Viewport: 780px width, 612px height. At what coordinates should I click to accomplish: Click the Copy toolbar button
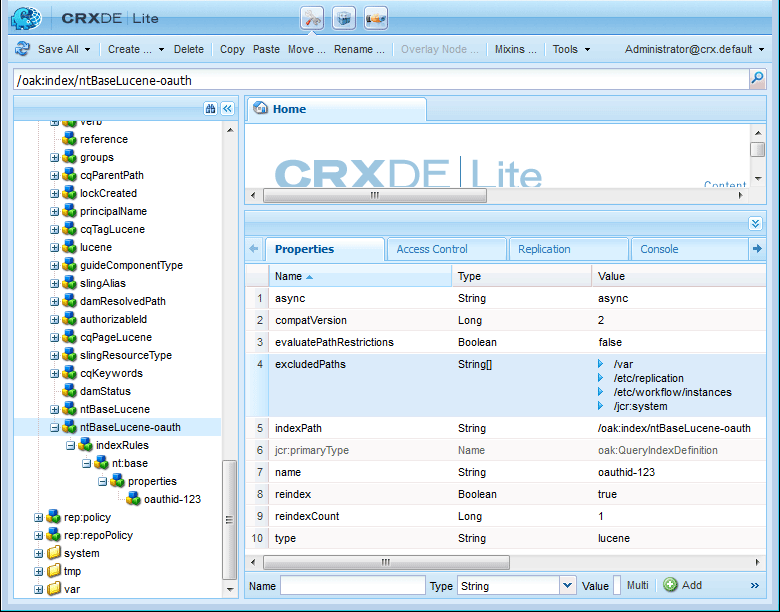tap(232, 49)
